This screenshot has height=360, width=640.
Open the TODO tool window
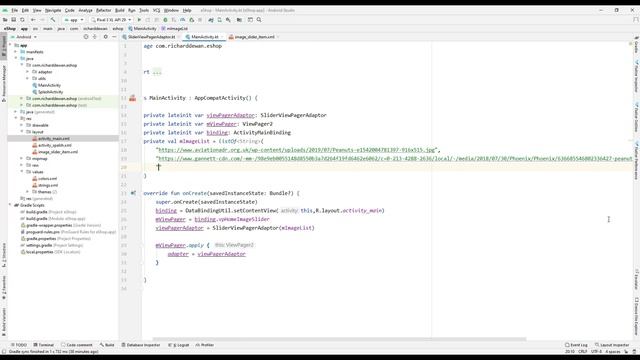pyautogui.click(x=19, y=345)
